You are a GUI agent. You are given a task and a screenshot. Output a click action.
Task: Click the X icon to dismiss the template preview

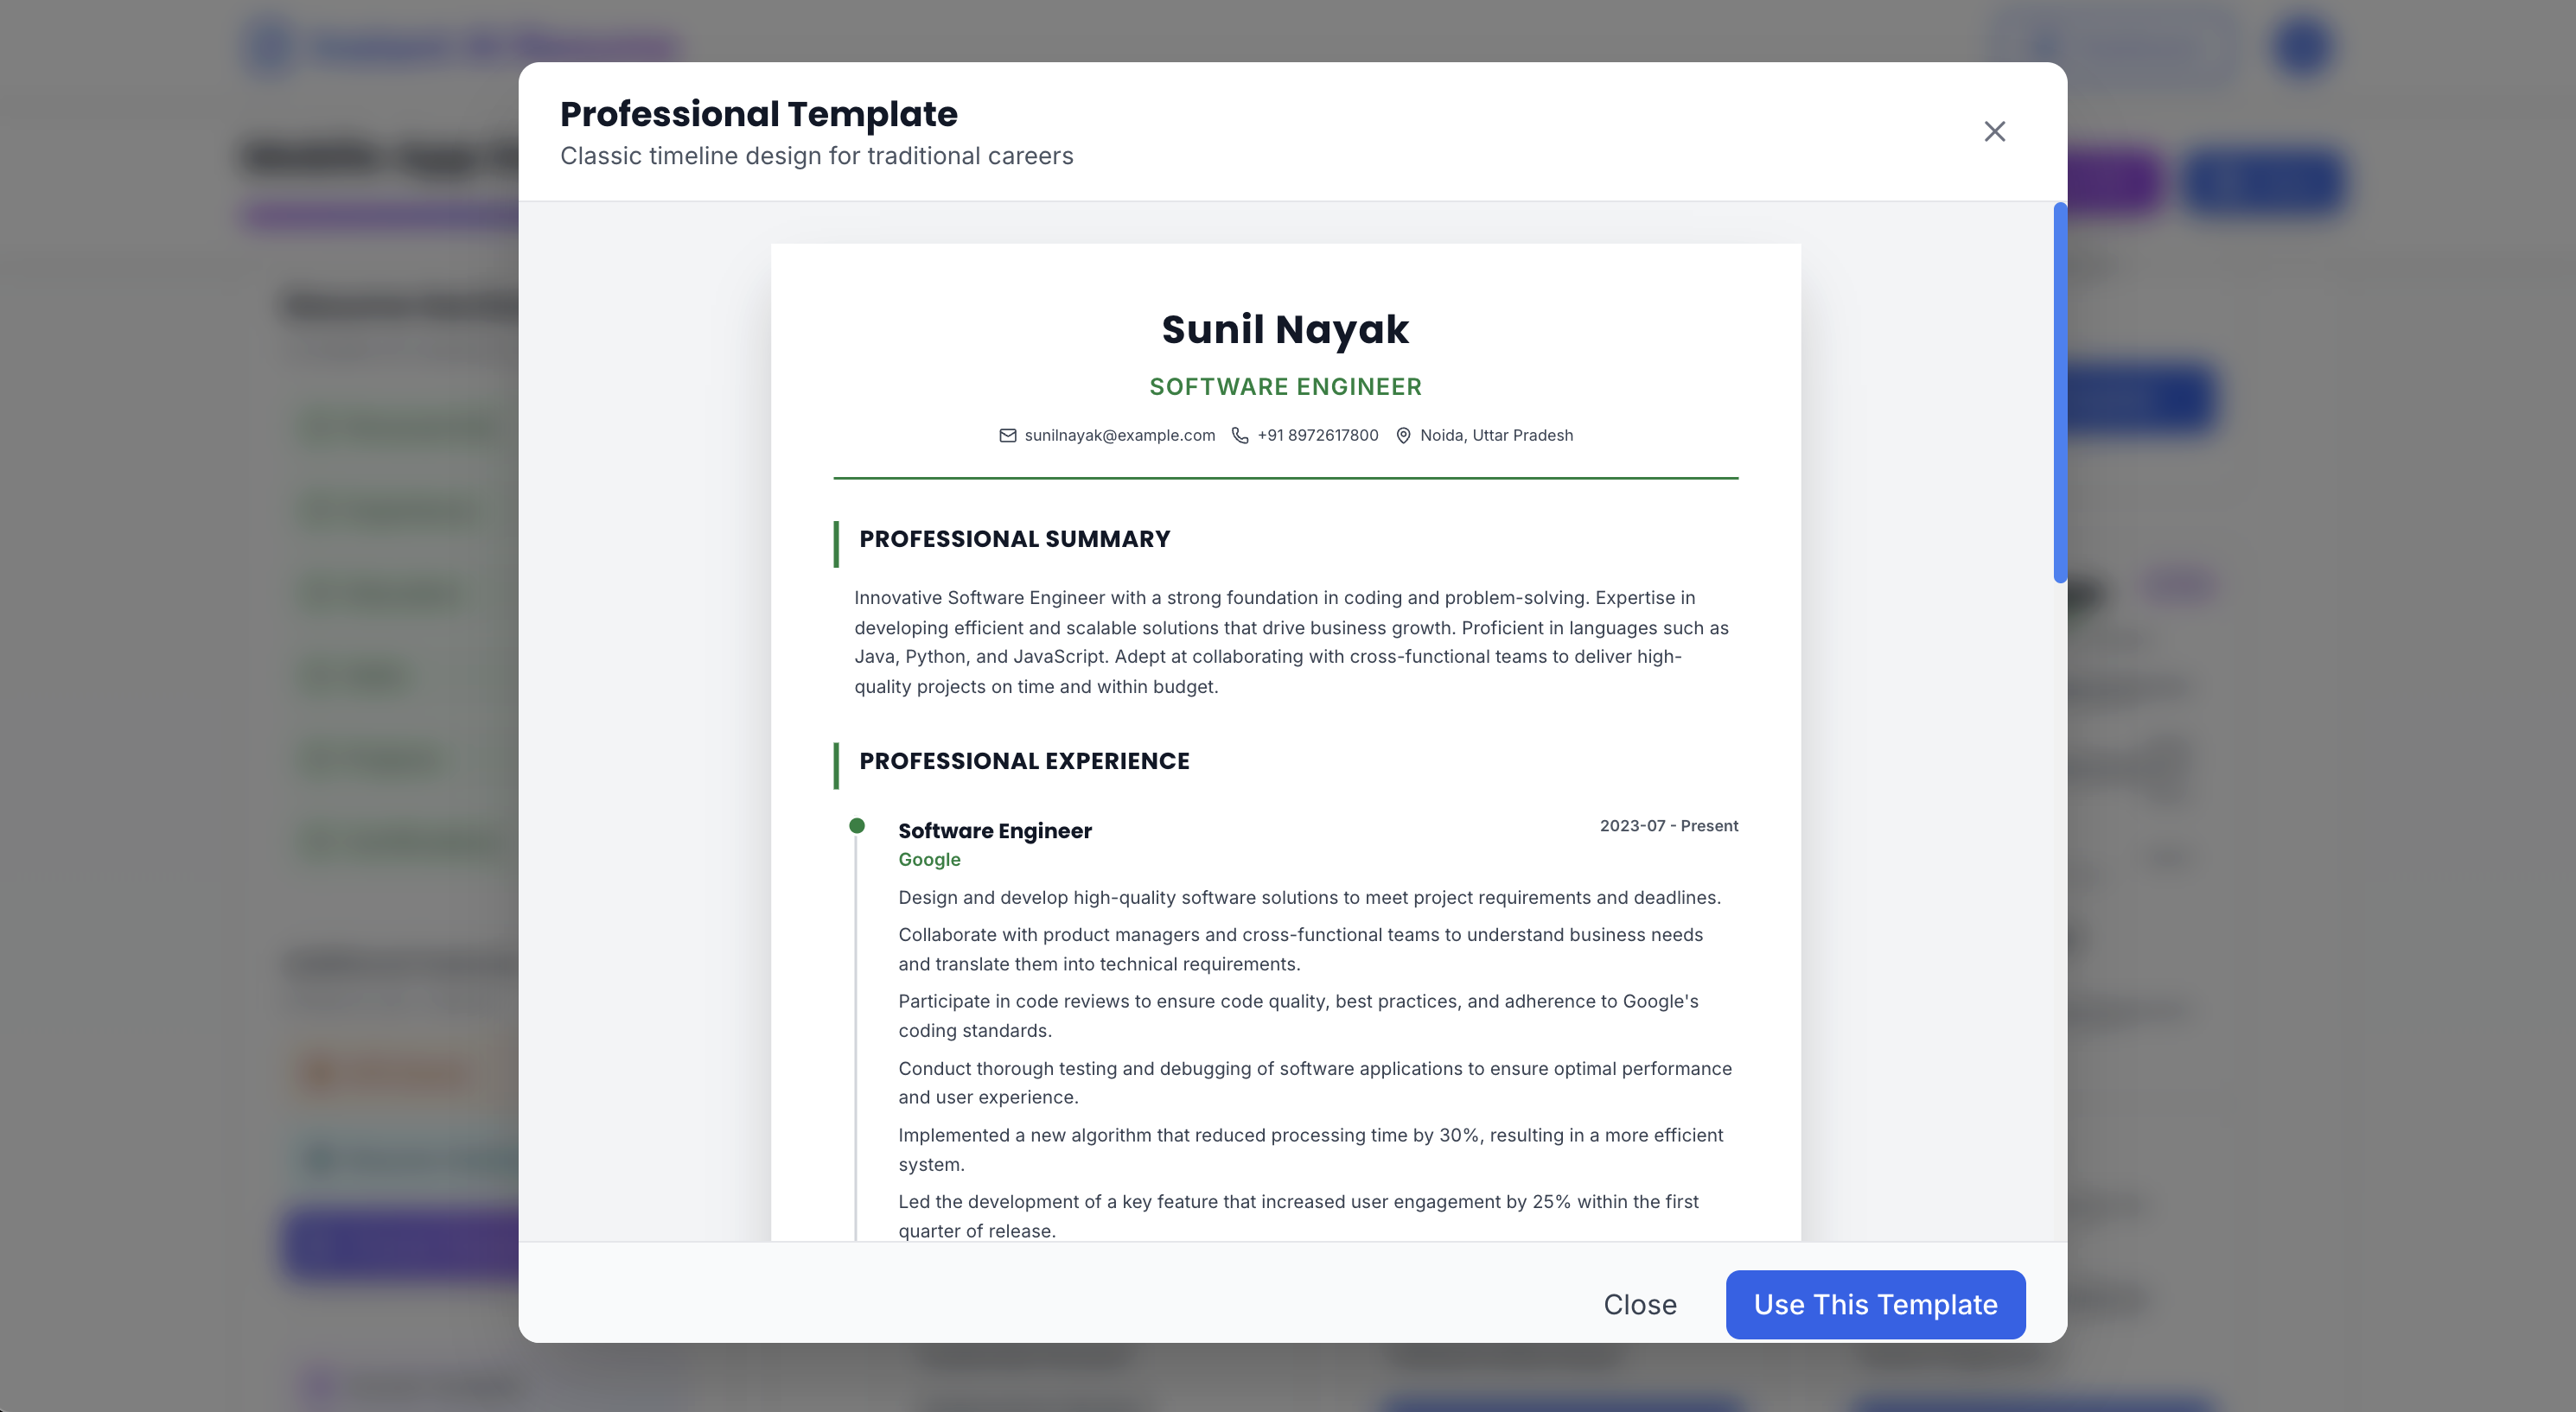tap(1994, 131)
